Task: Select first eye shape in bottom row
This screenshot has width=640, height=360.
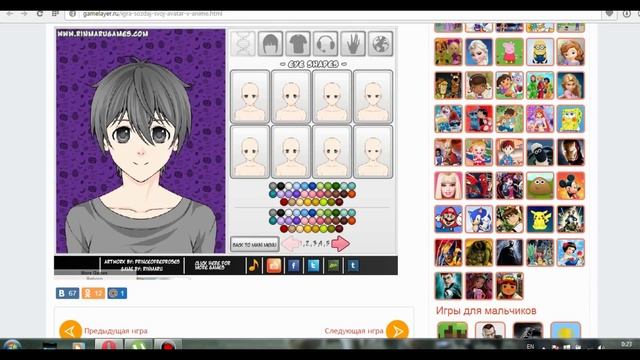Action: 250,152
